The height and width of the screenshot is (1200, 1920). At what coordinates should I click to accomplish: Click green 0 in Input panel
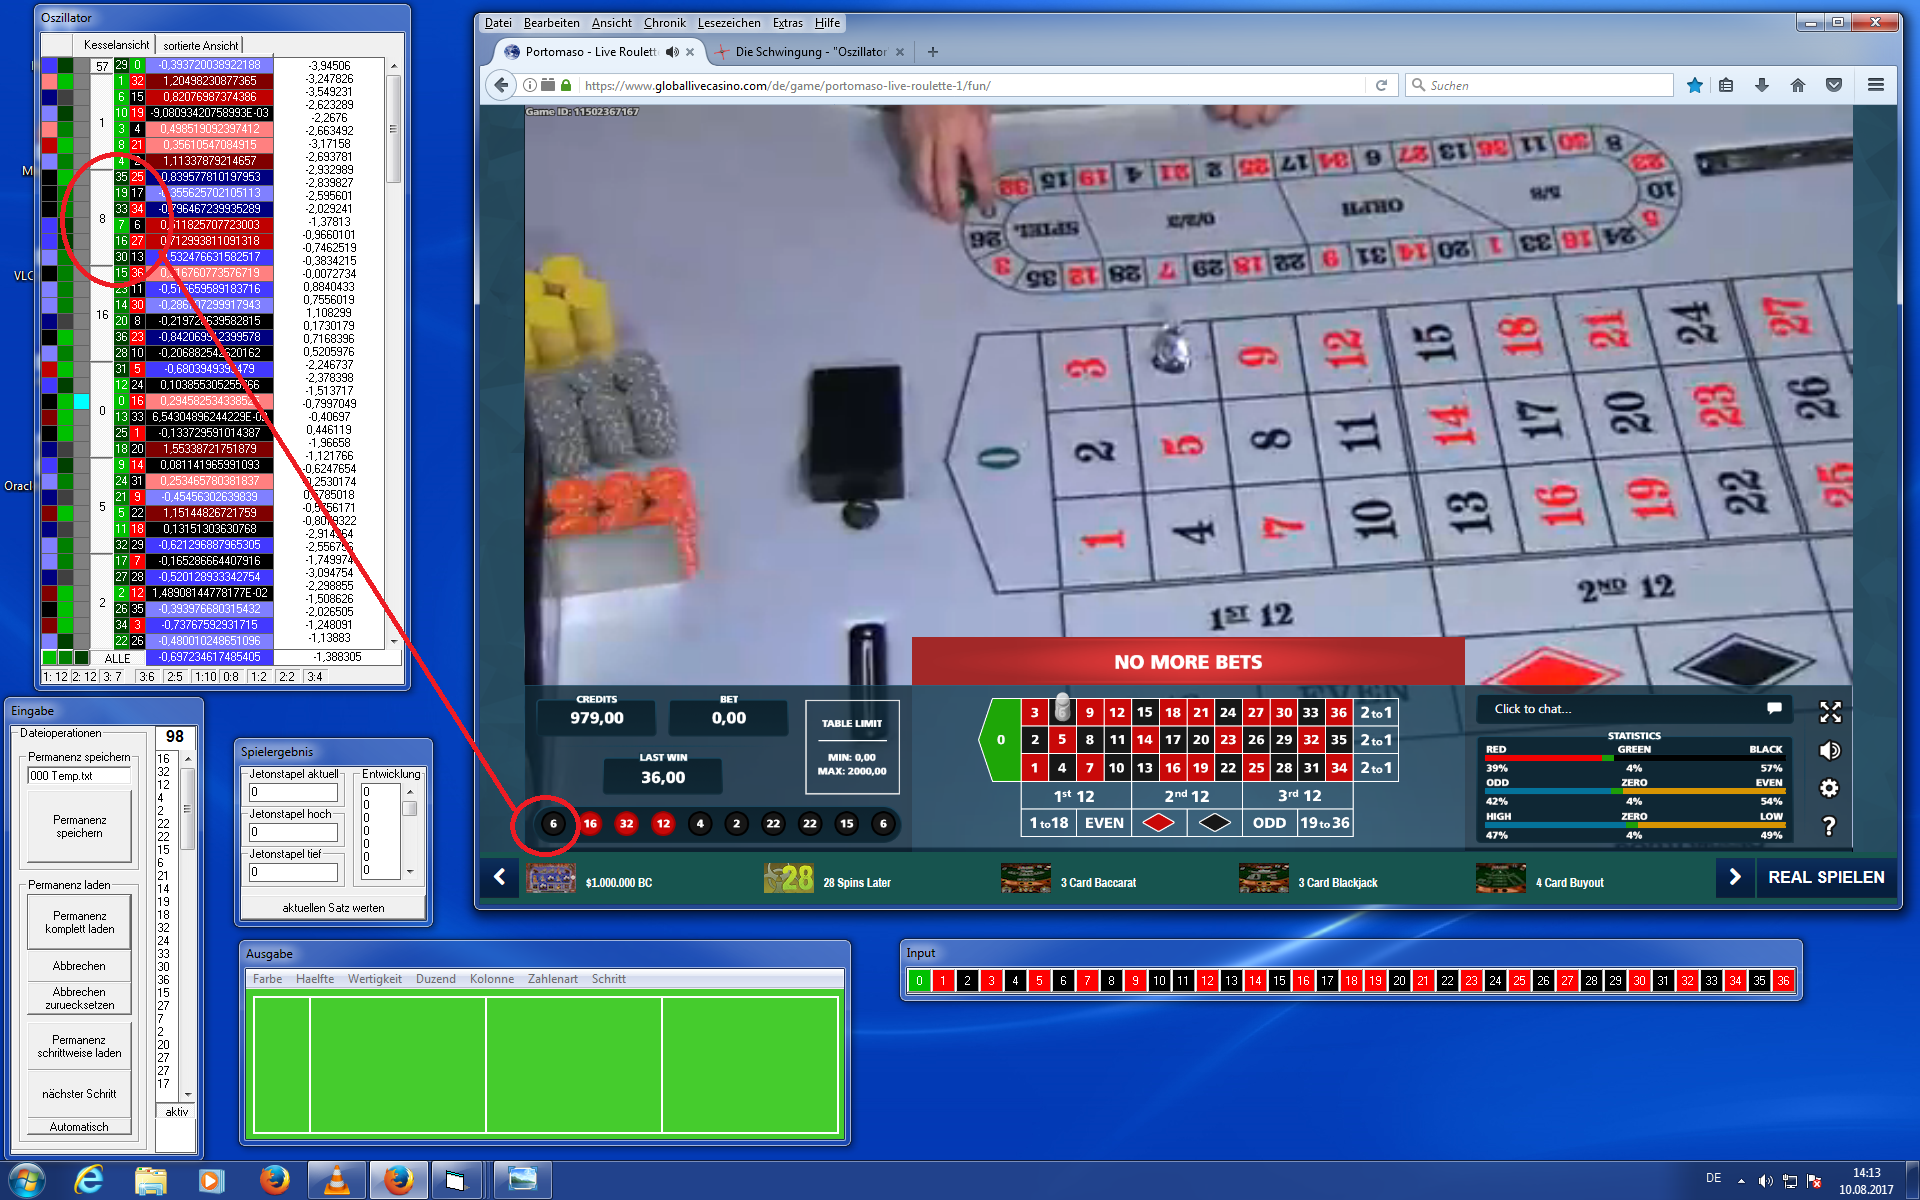pyautogui.click(x=919, y=981)
